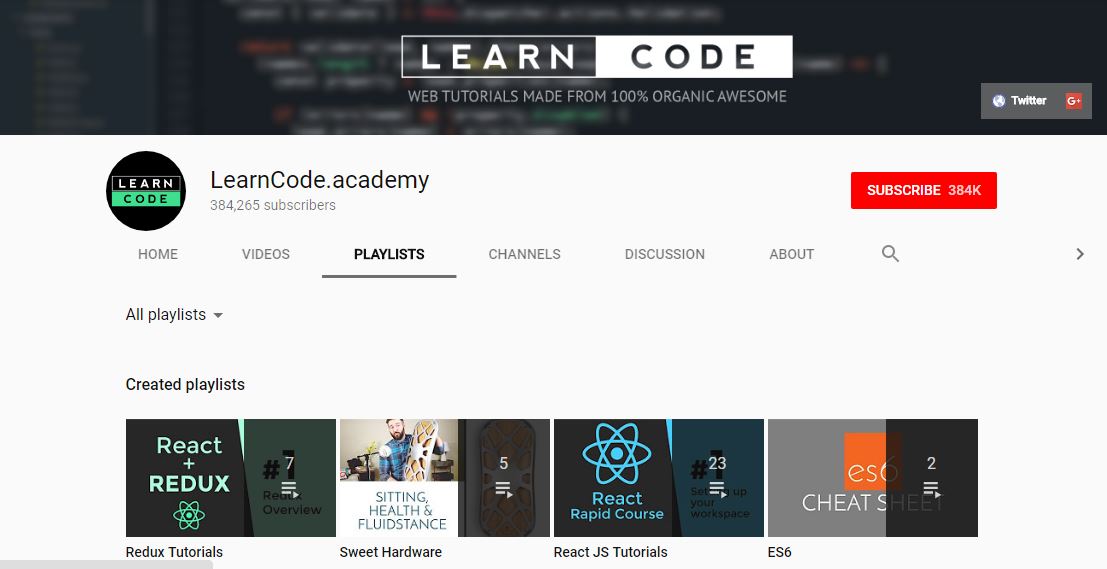Open the DISCUSSION tab
The image size is (1107, 569).
coord(664,254)
